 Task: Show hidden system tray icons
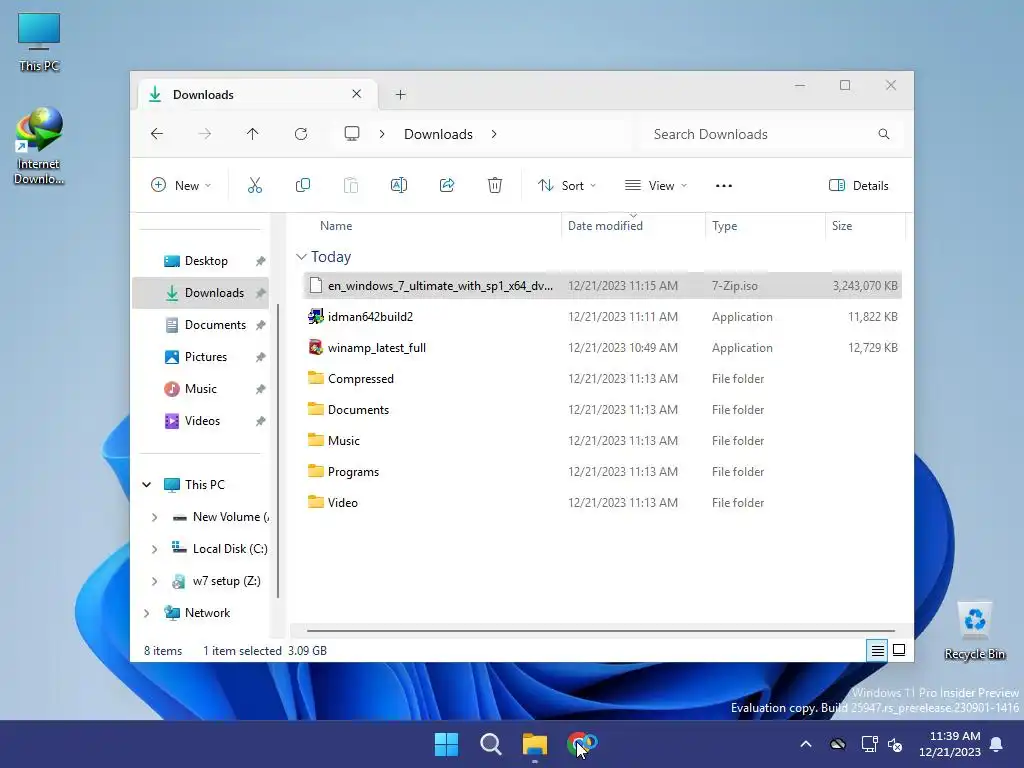(806, 744)
